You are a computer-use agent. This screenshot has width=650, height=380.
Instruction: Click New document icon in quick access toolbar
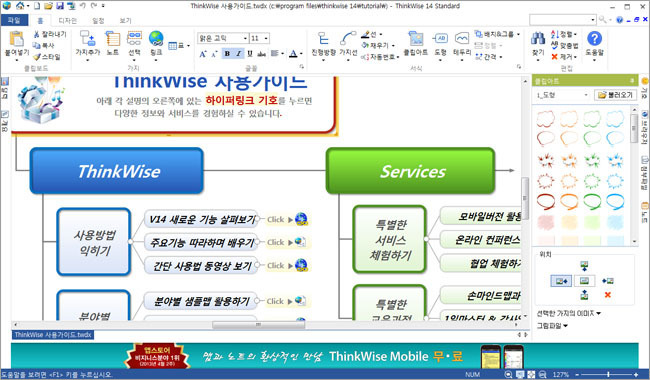point(37,6)
